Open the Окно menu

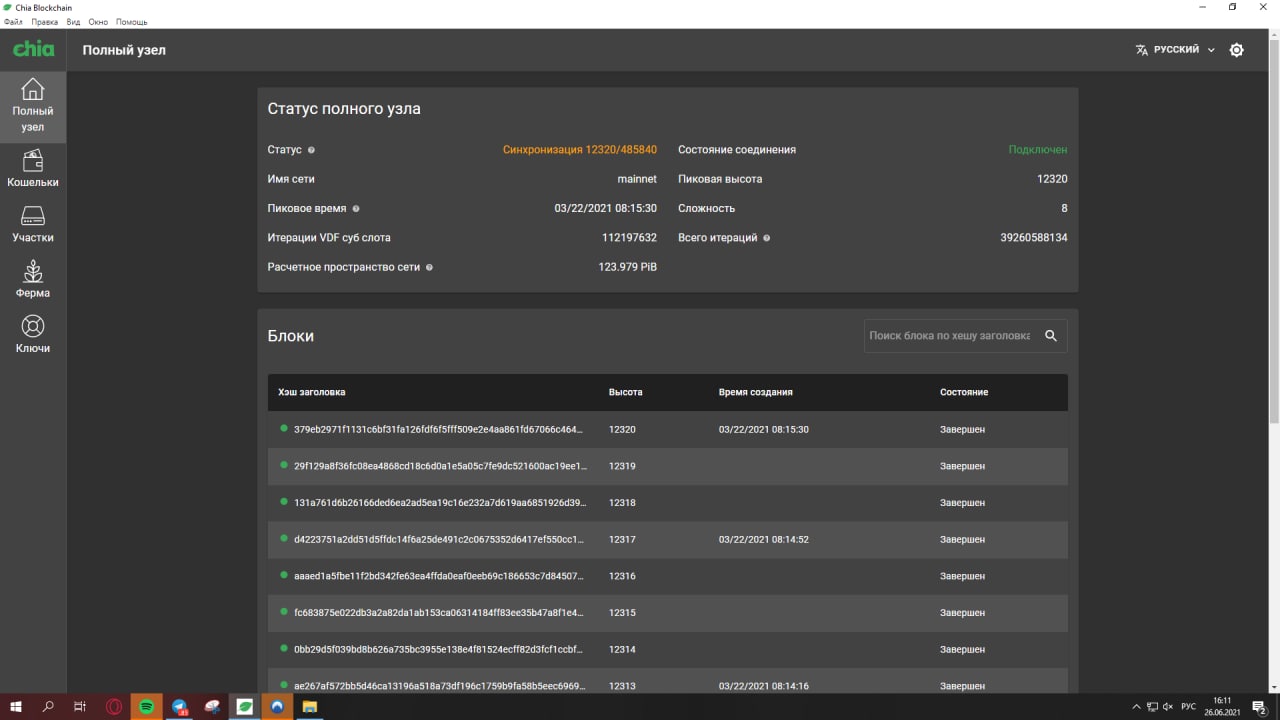(x=98, y=22)
